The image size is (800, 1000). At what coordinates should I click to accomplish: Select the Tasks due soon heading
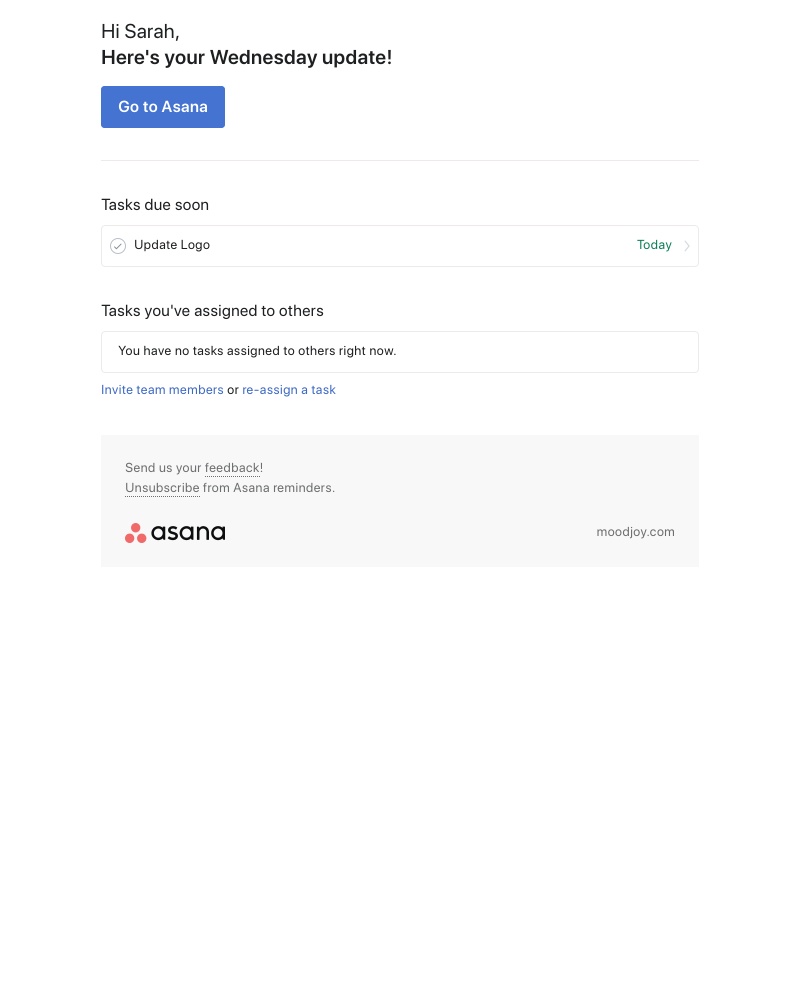[155, 205]
